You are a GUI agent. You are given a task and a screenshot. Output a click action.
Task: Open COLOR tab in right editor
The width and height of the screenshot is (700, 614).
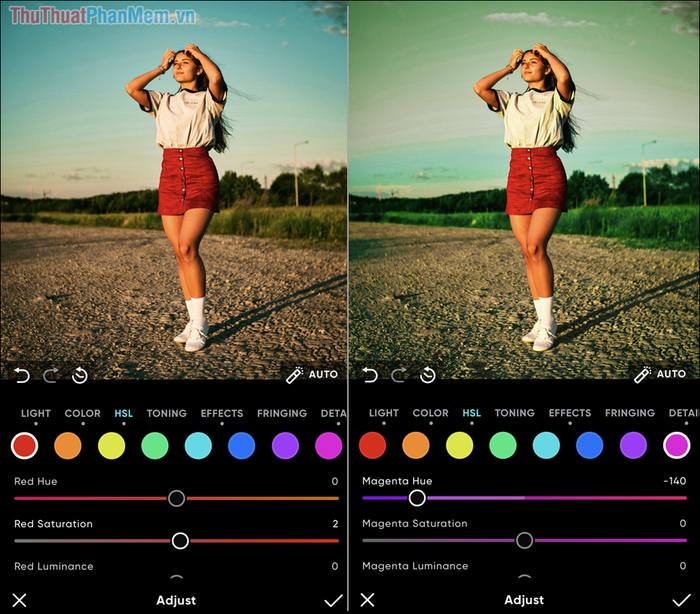click(430, 413)
